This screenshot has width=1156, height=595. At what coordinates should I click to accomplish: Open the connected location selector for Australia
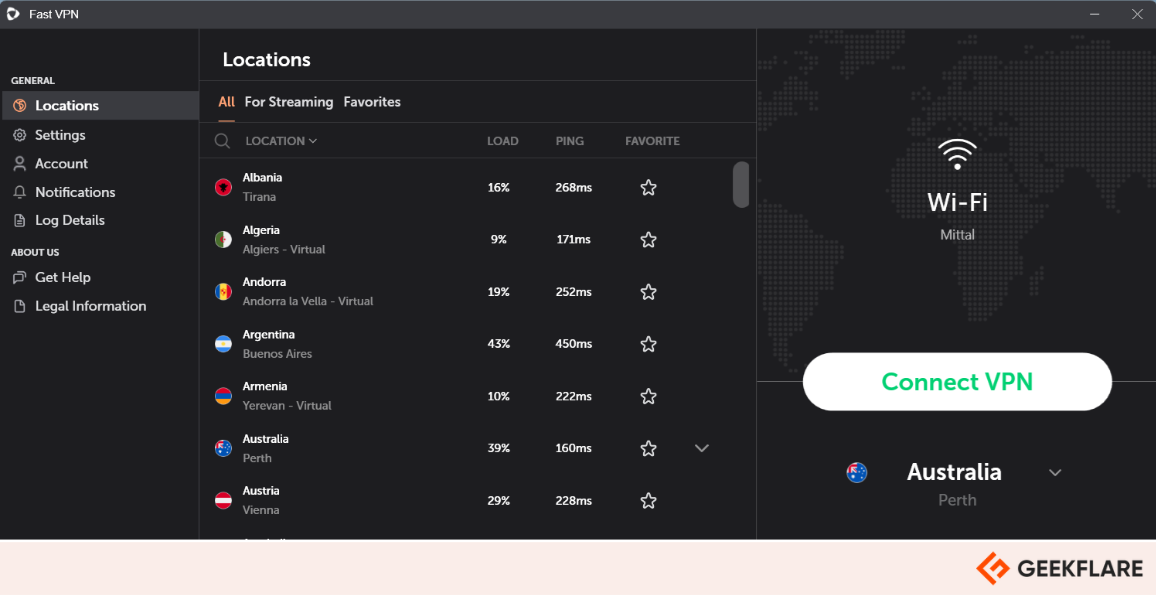(1055, 471)
